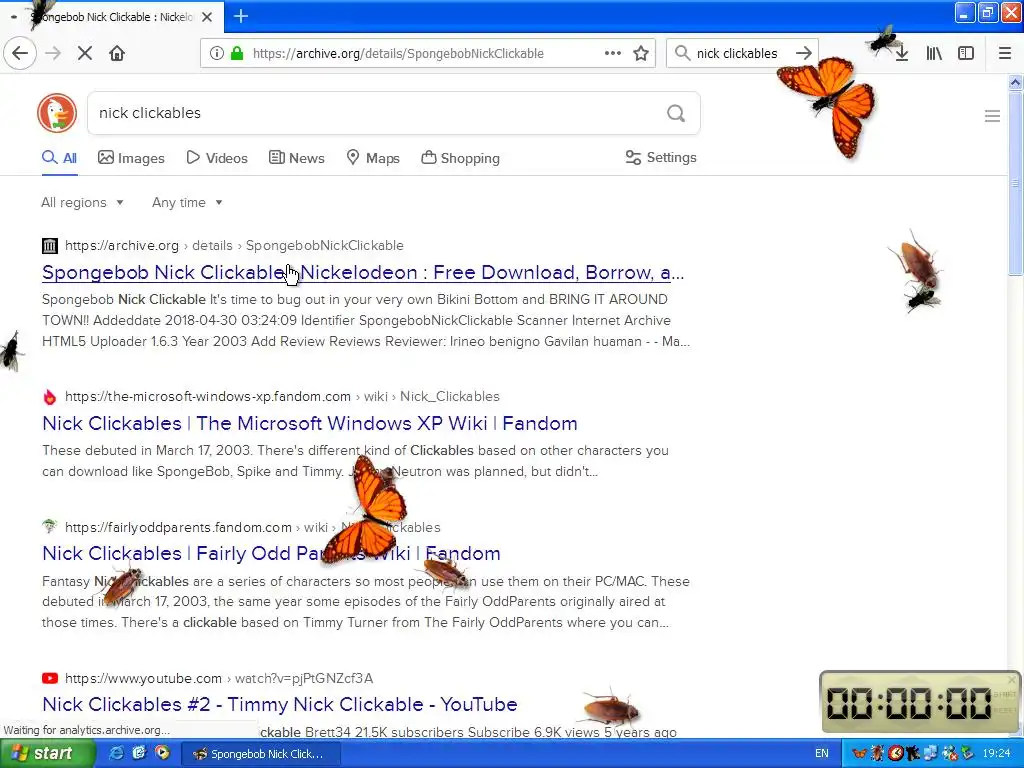Select the Spongebob Nick Click taskbar button
The image size is (1024, 768).
coord(261,754)
